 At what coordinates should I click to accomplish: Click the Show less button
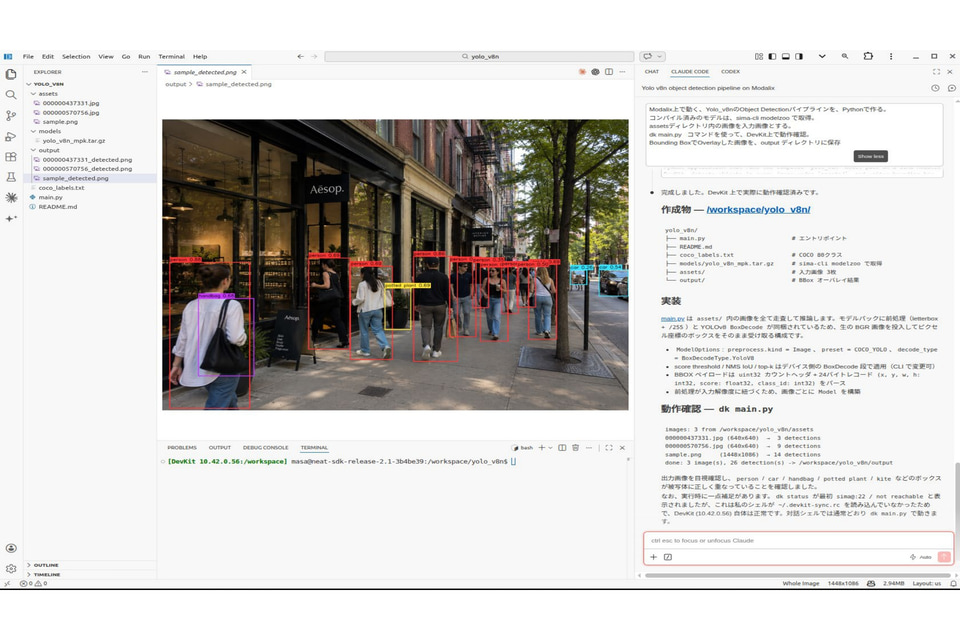(x=871, y=156)
